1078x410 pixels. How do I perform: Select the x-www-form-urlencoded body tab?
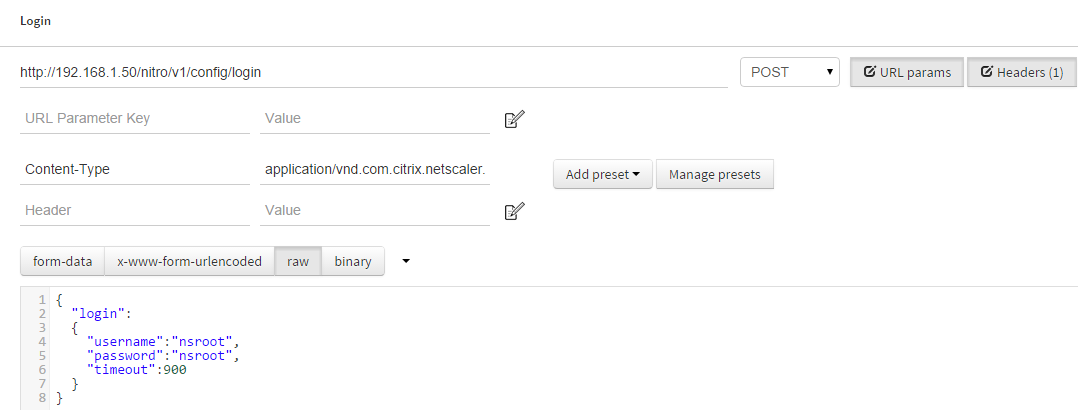(189, 262)
